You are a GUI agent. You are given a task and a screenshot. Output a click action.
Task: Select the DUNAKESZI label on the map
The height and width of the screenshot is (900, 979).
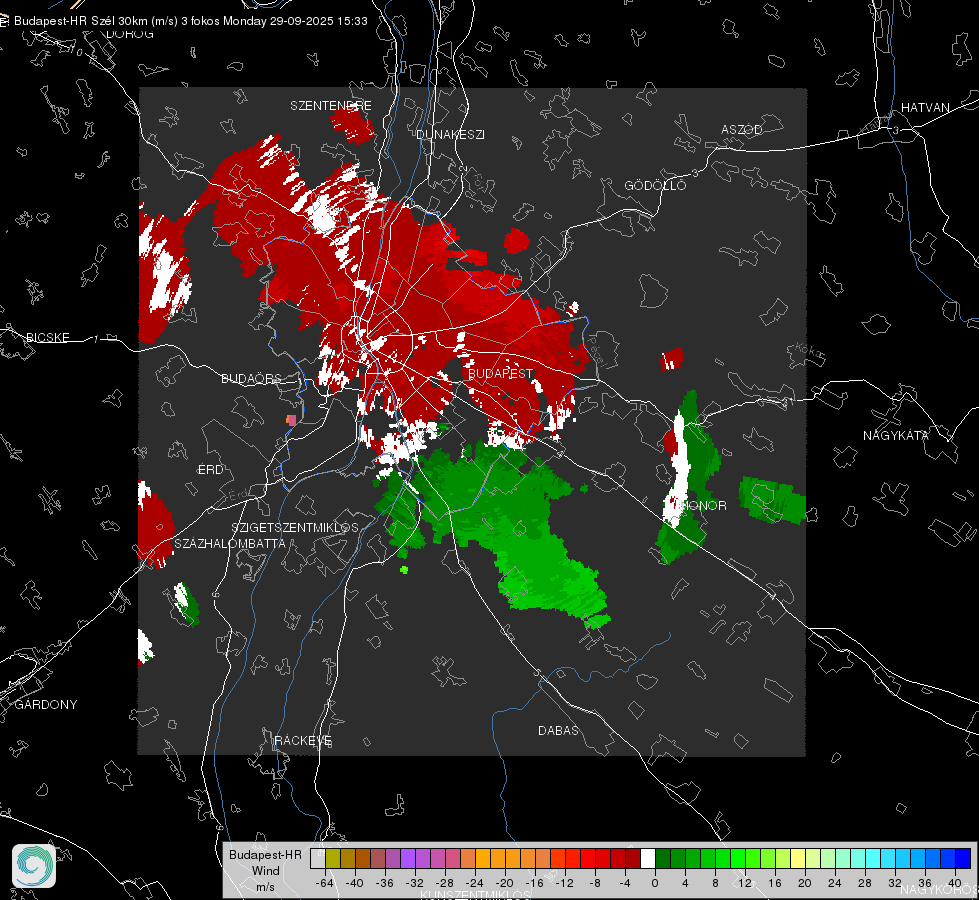click(450, 134)
